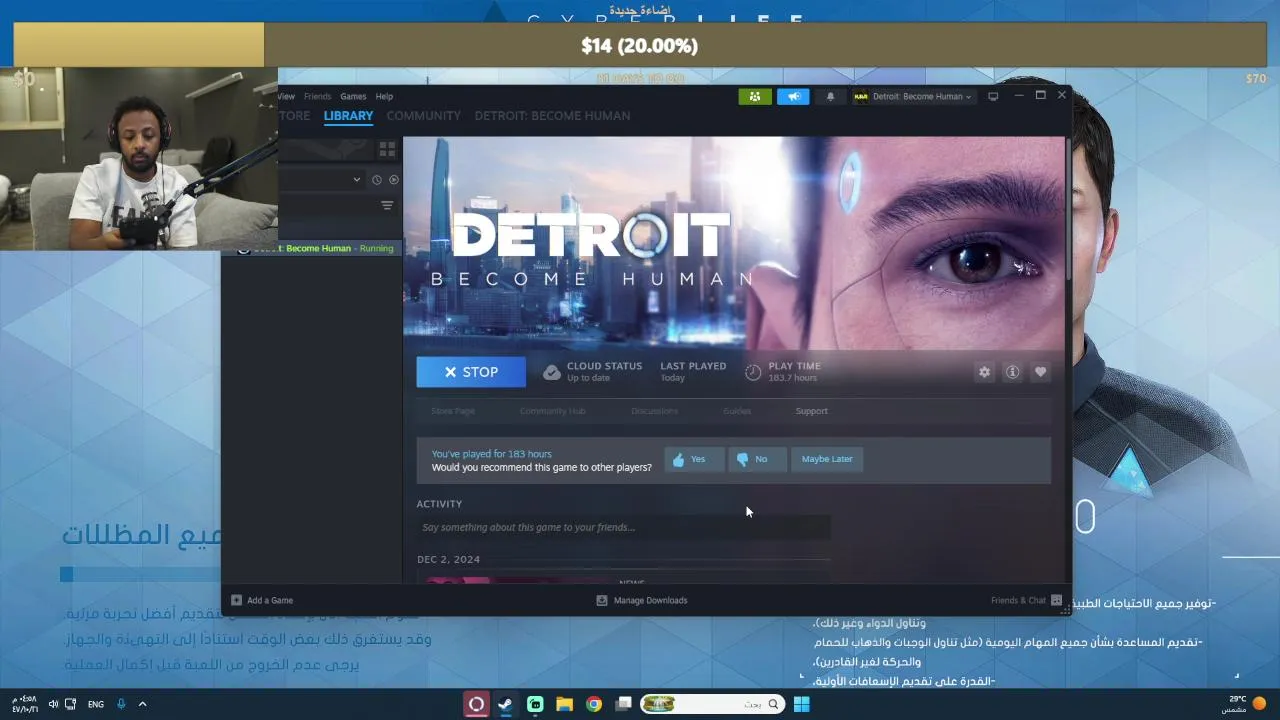1280x720 pixels.
Task: Choose No thumbs-down for recommendation
Action: click(757, 459)
